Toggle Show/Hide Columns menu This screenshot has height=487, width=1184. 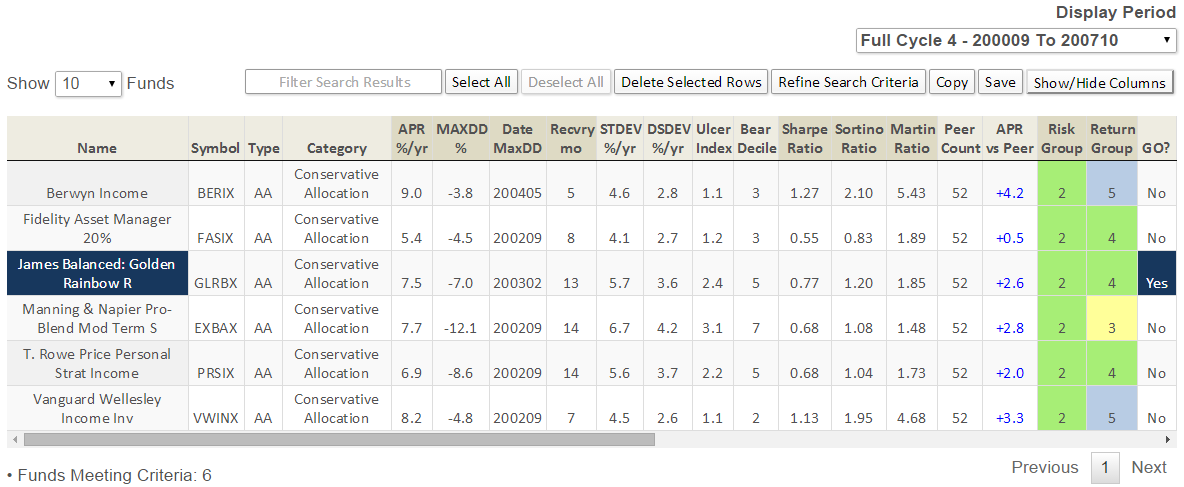pos(1100,83)
